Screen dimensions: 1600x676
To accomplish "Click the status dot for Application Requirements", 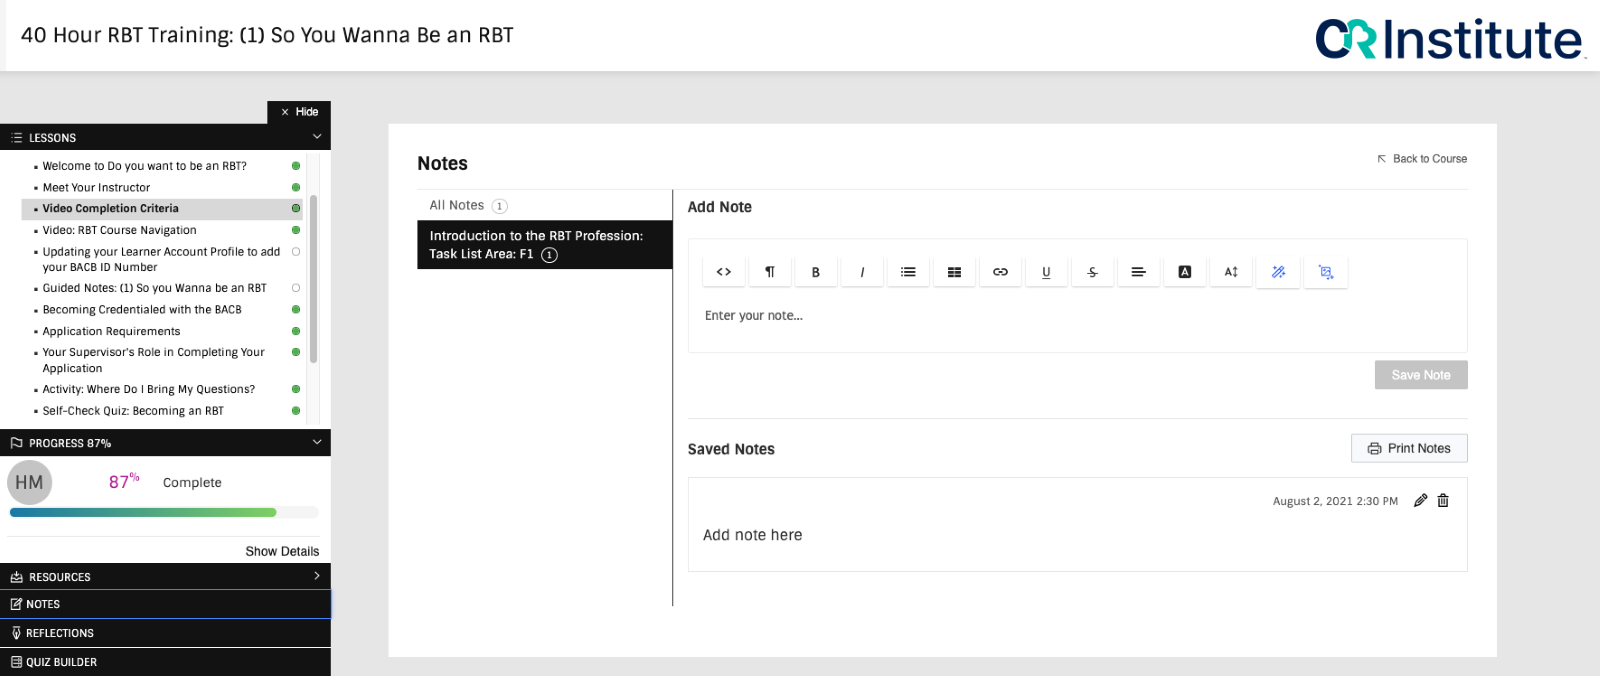I will 296,331.
